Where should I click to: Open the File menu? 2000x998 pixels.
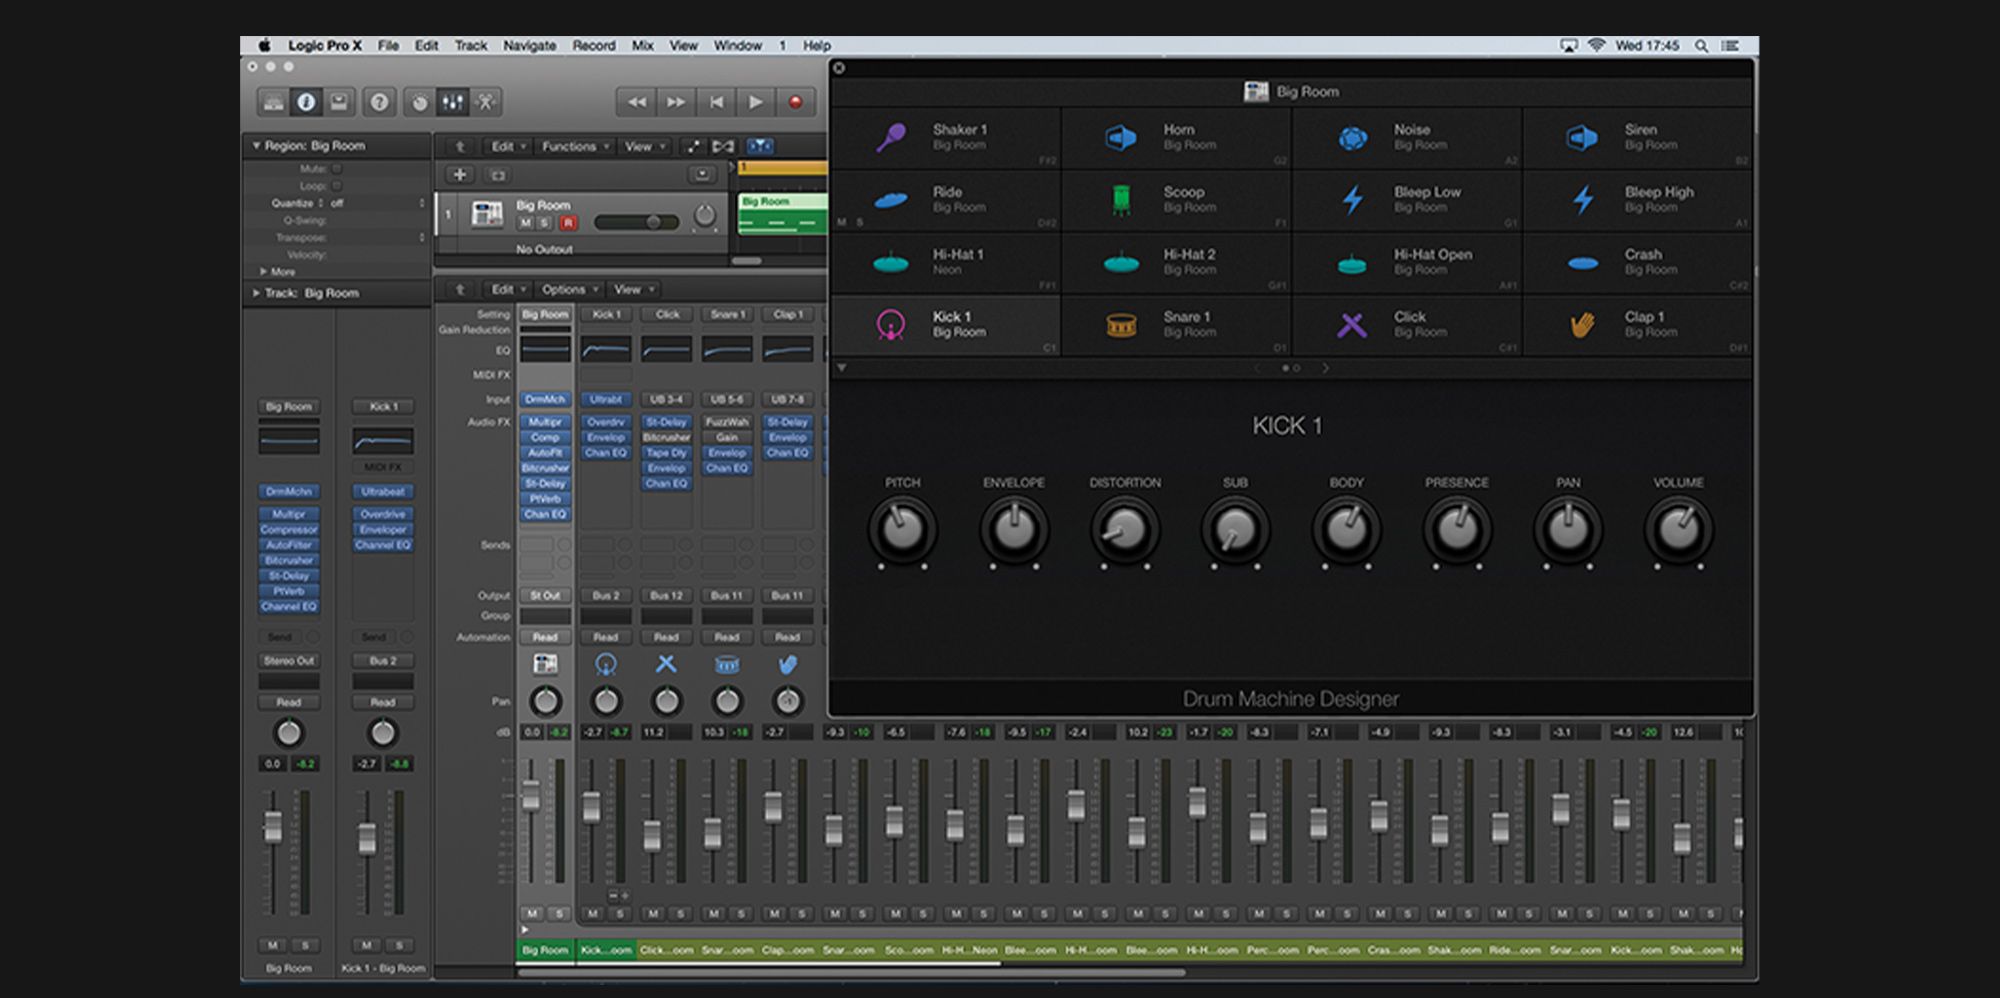click(388, 45)
